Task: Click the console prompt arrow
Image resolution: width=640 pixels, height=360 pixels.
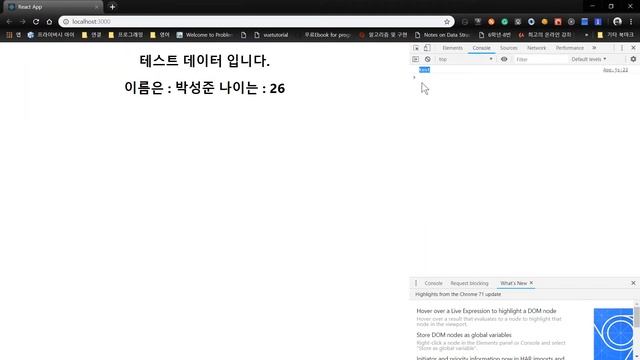Action: coord(414,77)
